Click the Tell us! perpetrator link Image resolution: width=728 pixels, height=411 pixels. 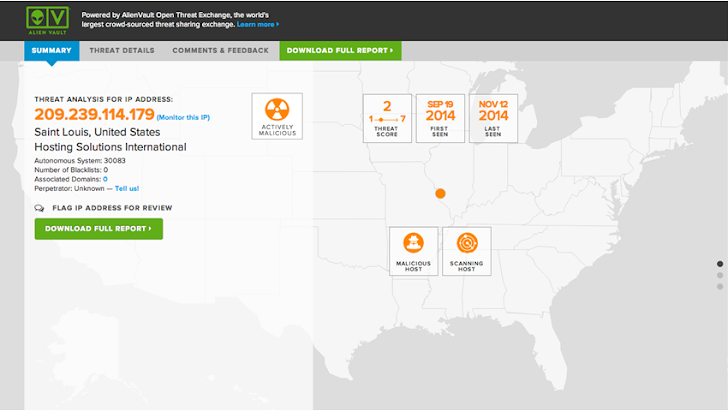coord(127,188)
